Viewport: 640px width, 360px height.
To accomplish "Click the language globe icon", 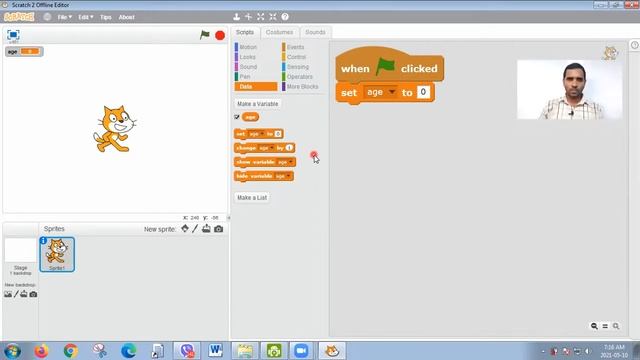I will pos(47,17).
